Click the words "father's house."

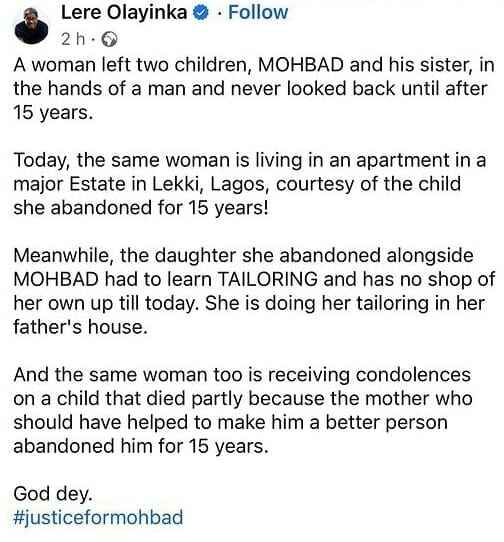click(81, 327)
